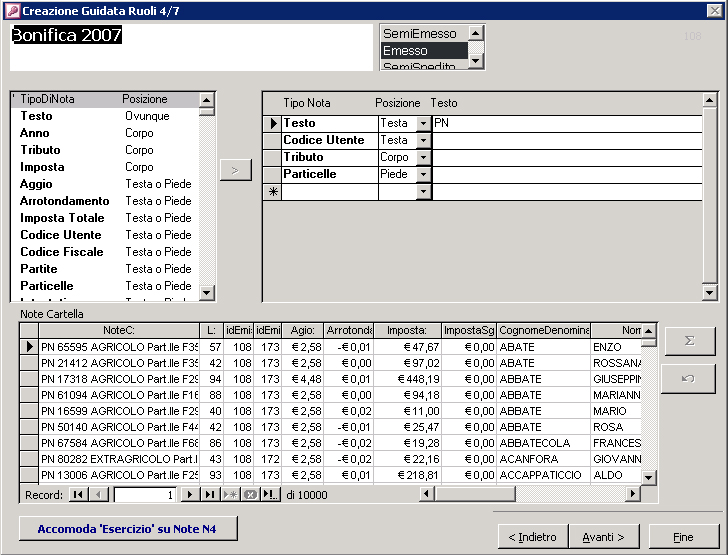The image size is (728, 555).
Task: Select Imposta Totale in TipoDiNota list
Action: pyautogui.click(x=62, y=218)
